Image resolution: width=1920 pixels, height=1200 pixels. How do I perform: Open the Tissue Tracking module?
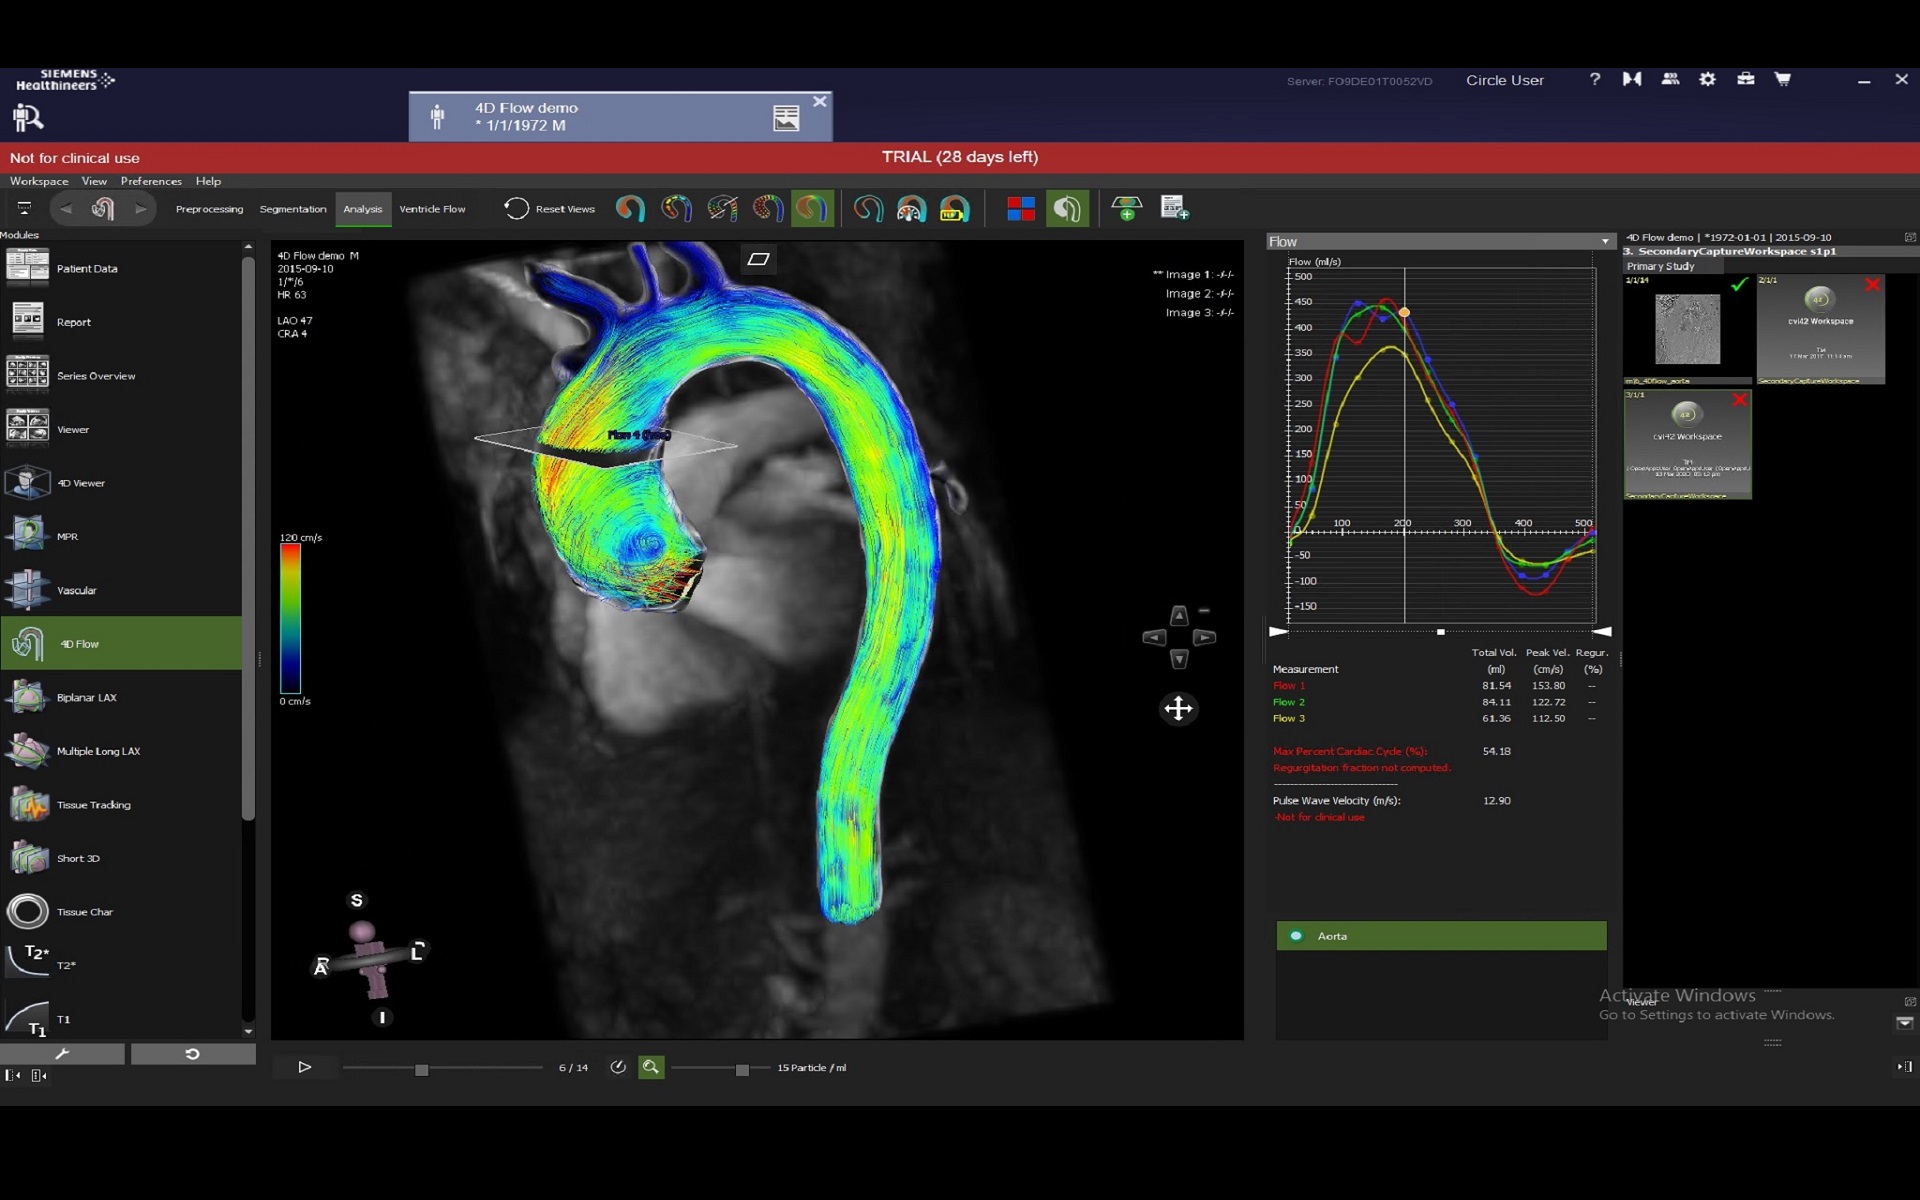point(93,804)
